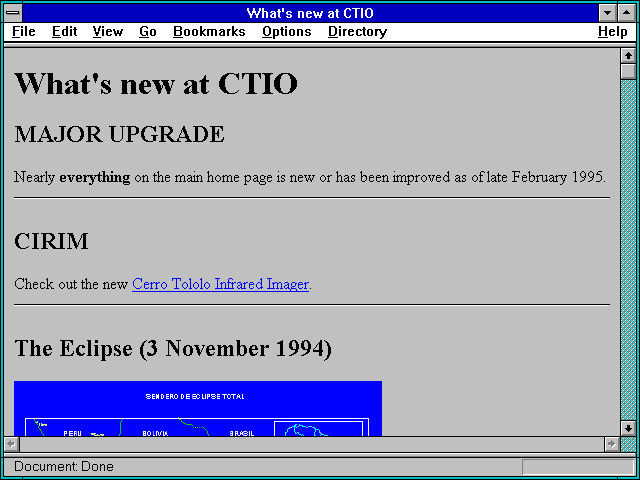Click the status bar progress indicator box
This screenshot has width=640, height=480.
[x=578, y=467]
